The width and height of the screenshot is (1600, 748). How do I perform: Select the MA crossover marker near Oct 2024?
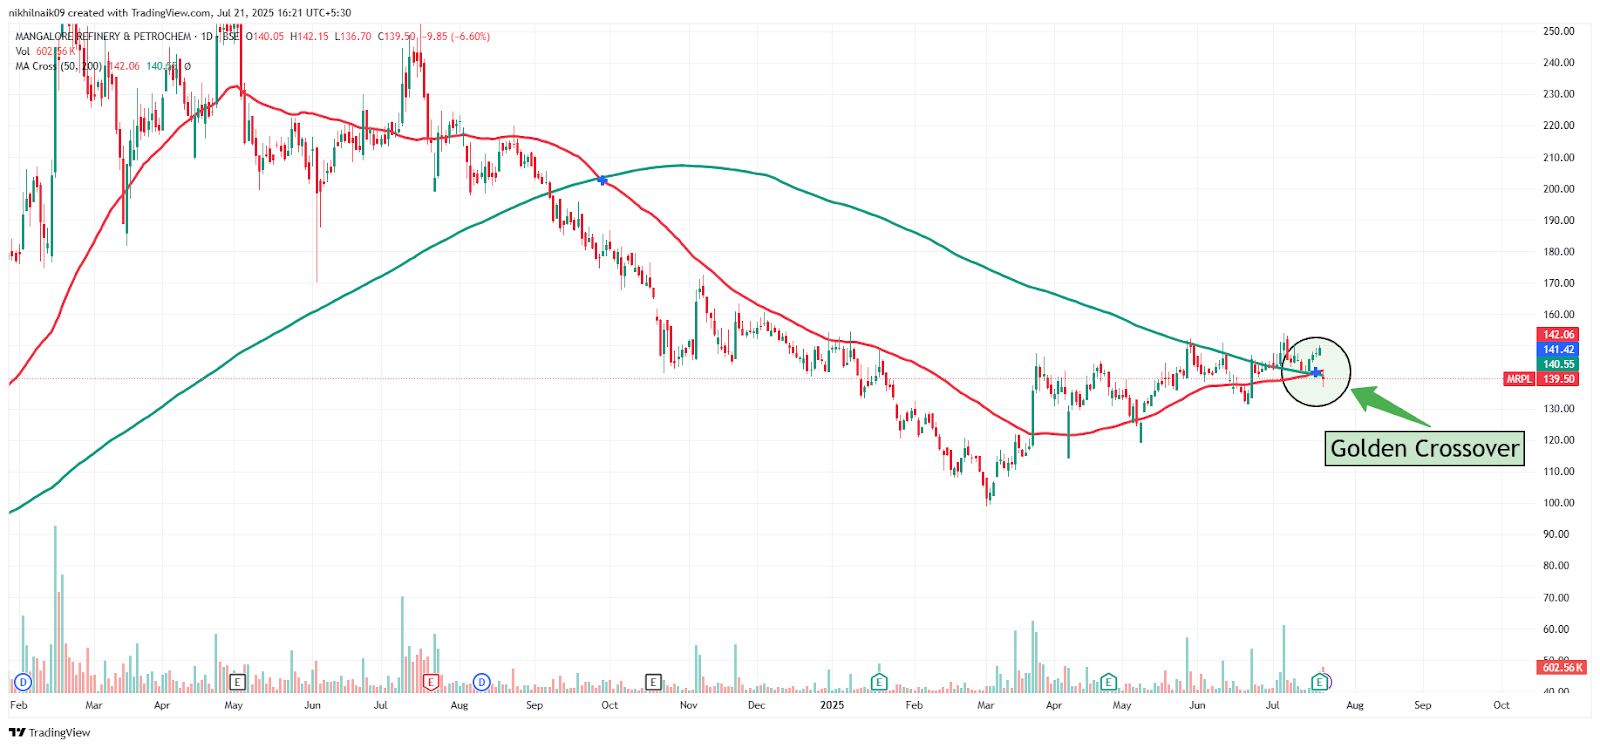click(602, 180)
